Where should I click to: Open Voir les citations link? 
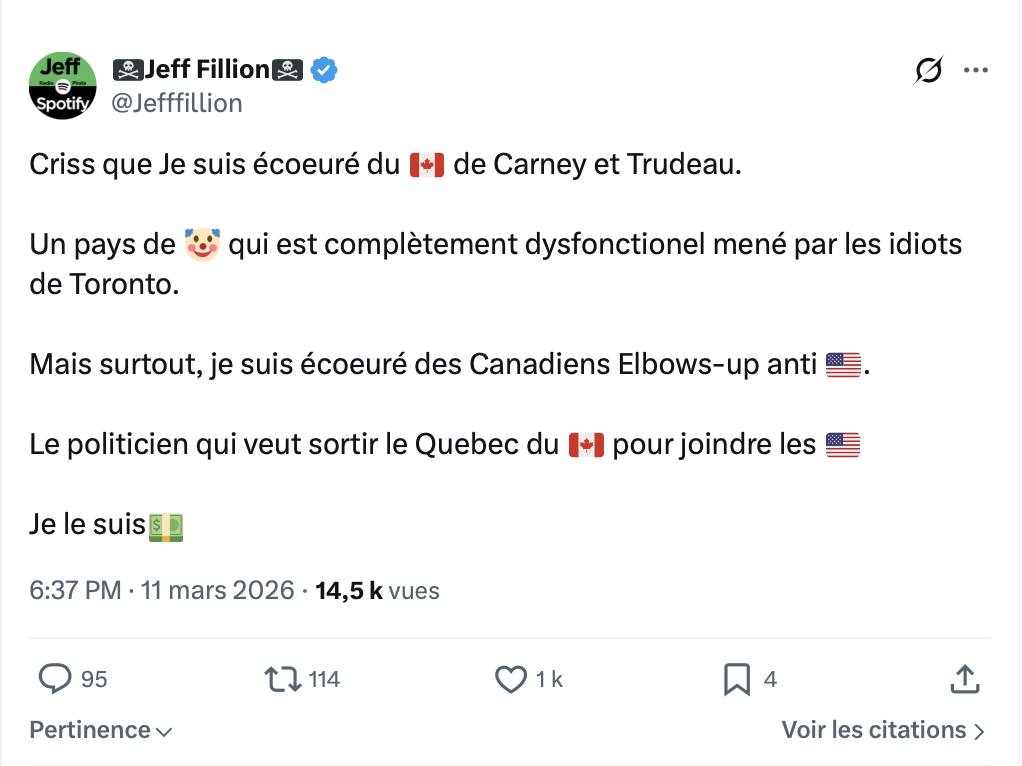click(874, 731)
